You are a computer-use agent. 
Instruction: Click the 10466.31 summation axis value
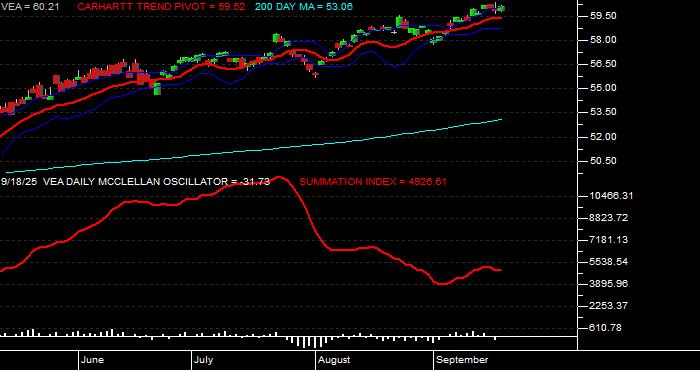pyautogui.click(x=611, y=196)
